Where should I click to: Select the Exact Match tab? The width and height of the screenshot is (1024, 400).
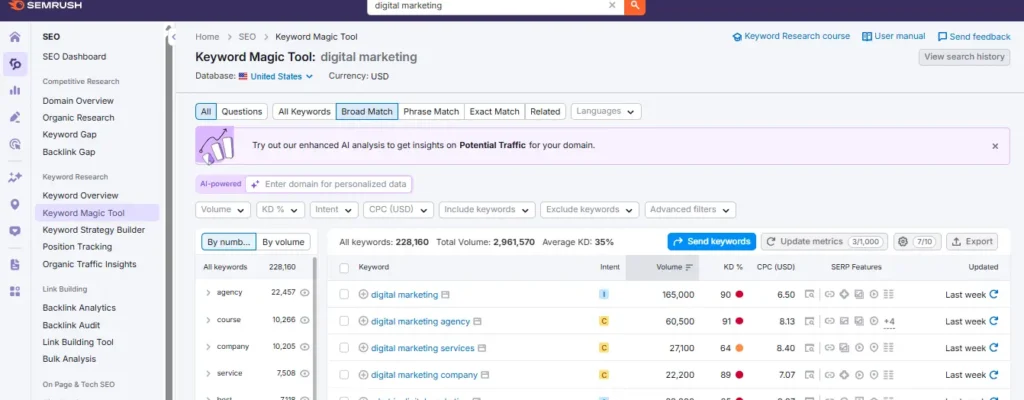pyautogui.click(x=494, y=112)
